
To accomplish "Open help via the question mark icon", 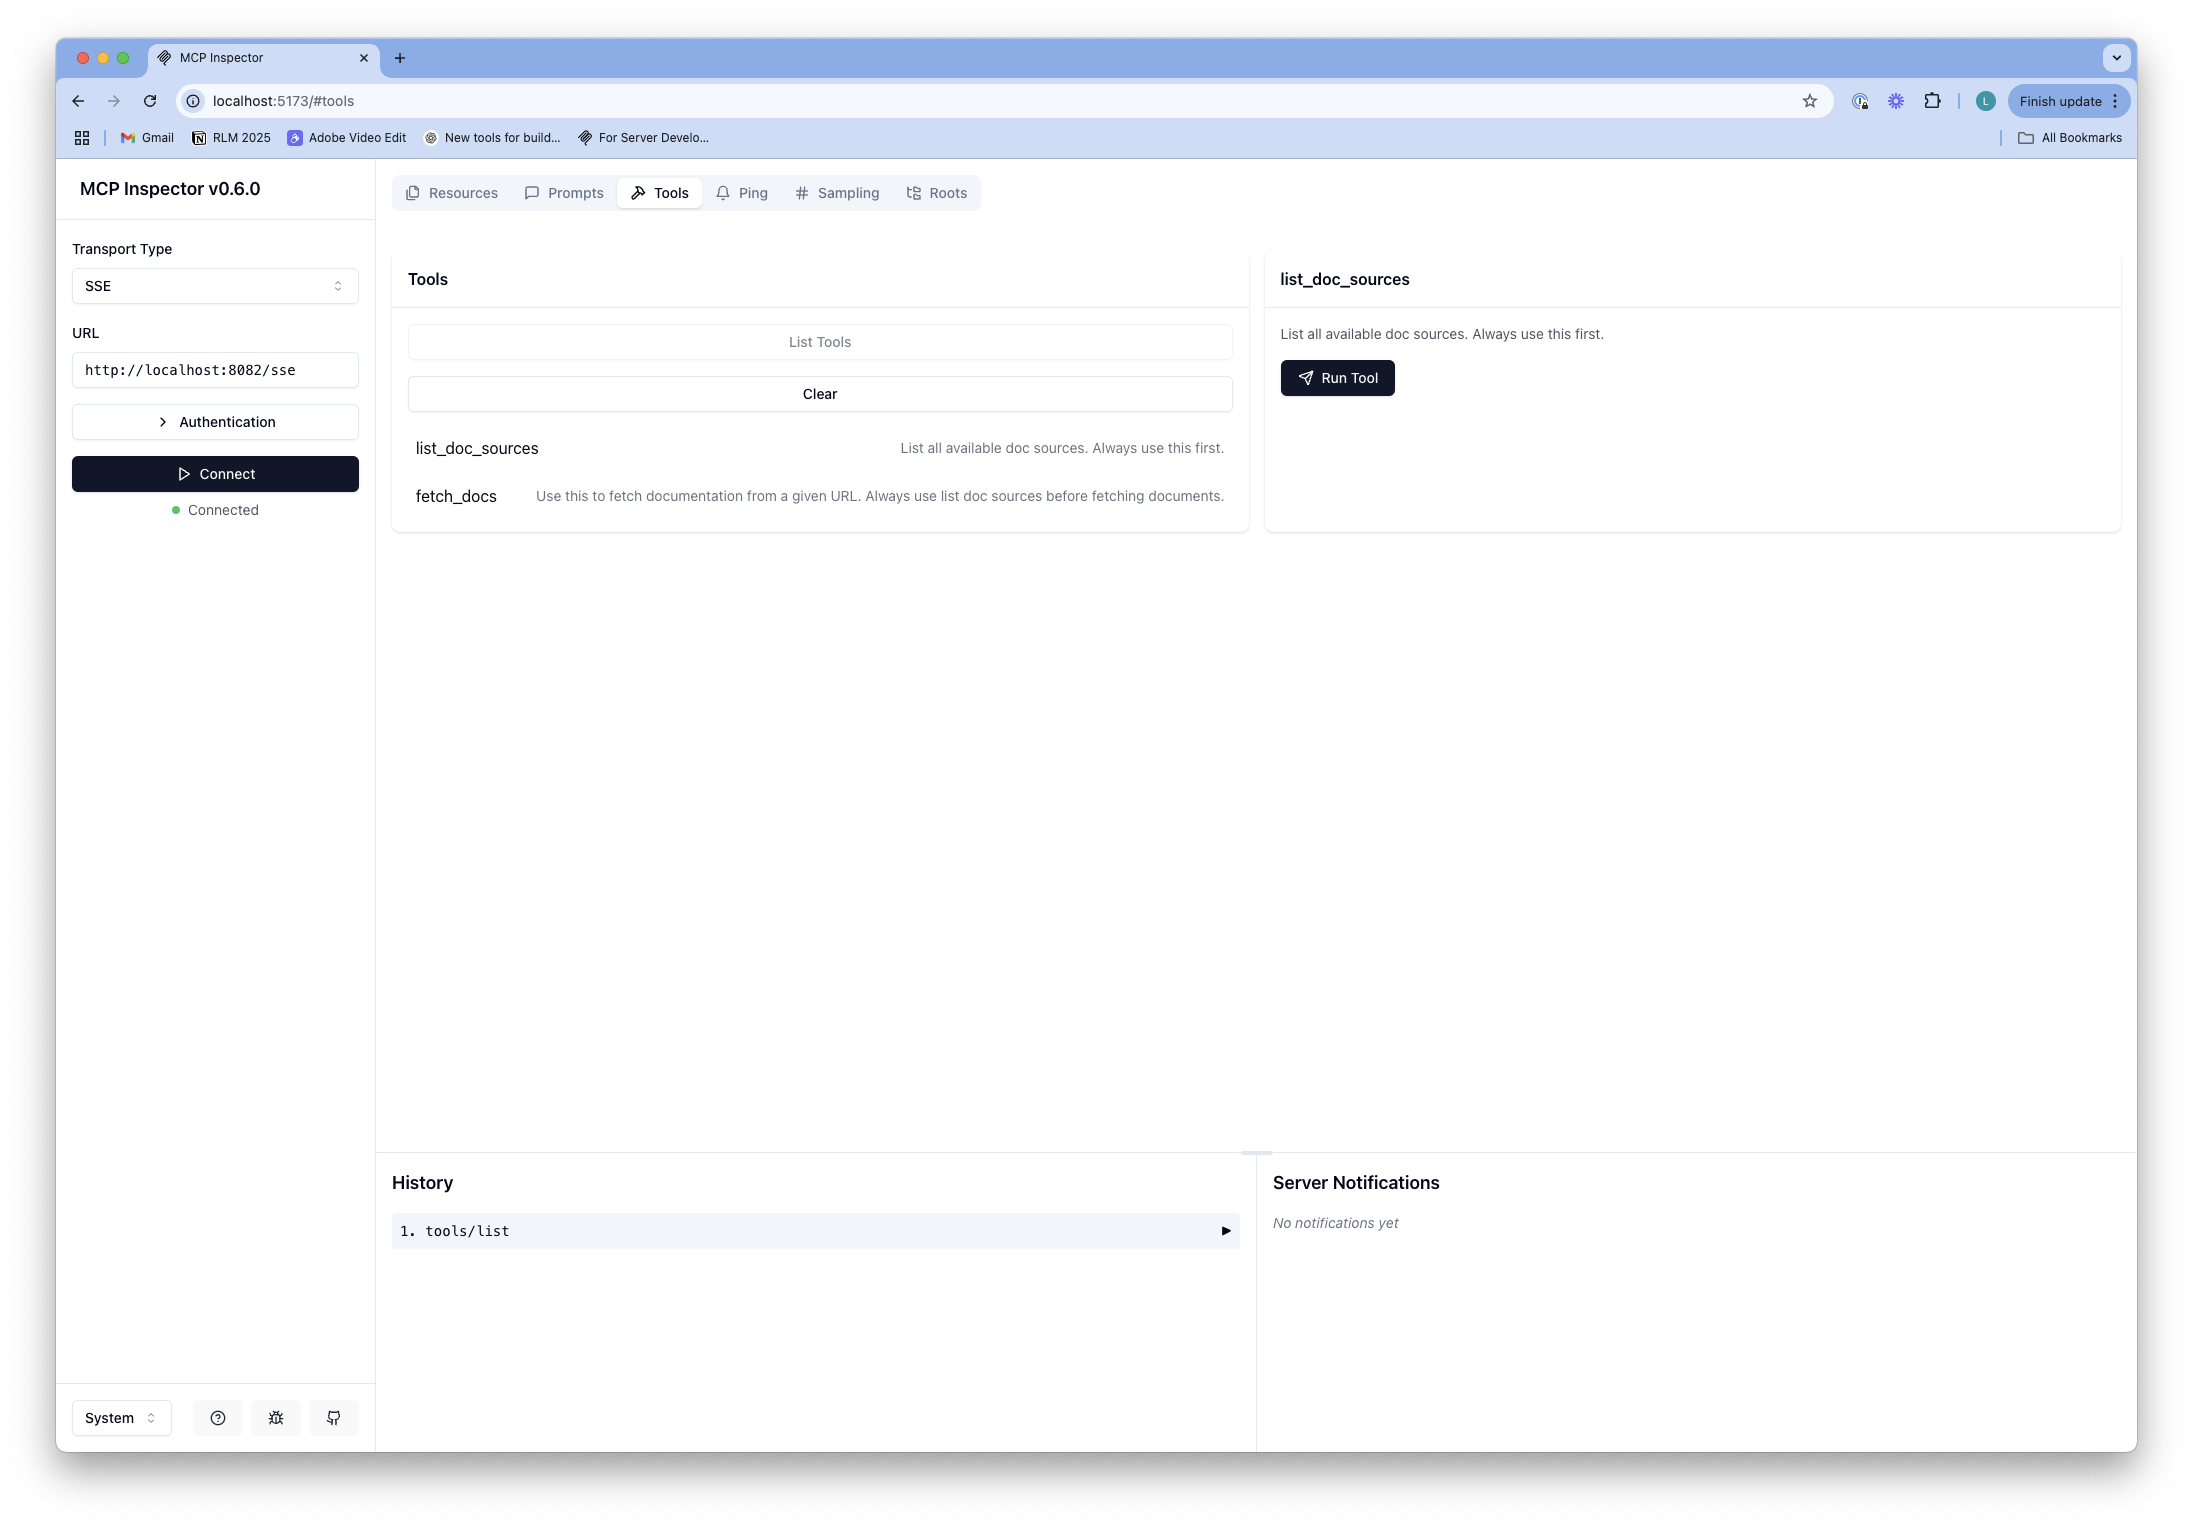I will 217,1417.
